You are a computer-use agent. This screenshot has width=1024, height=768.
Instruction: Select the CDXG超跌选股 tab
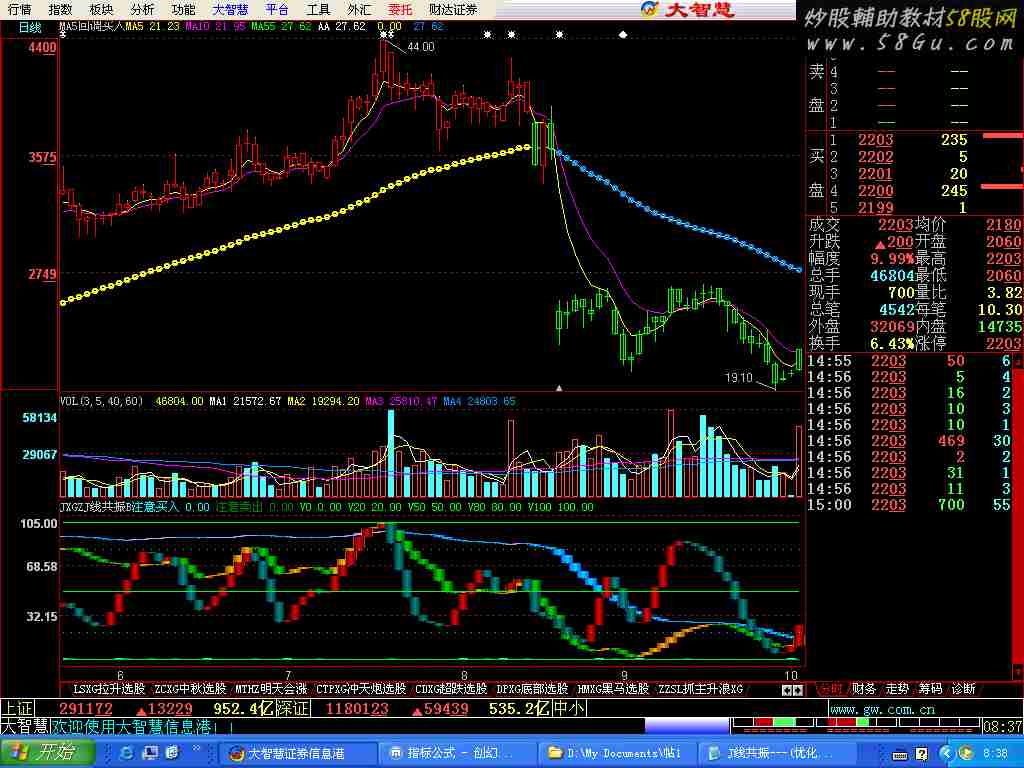point(451,688)
